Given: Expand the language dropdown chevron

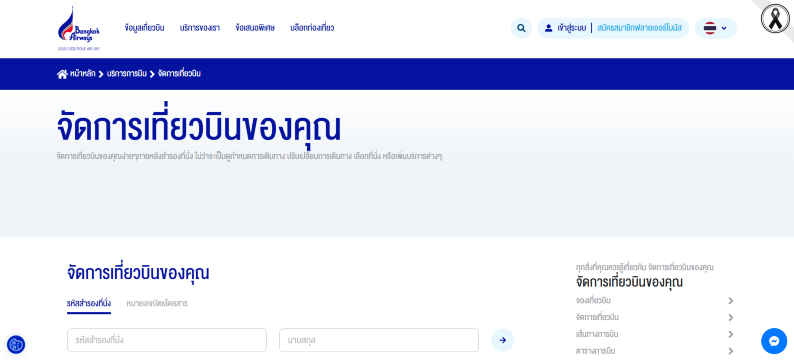Looking at the screenshot, I should point(724,28).
